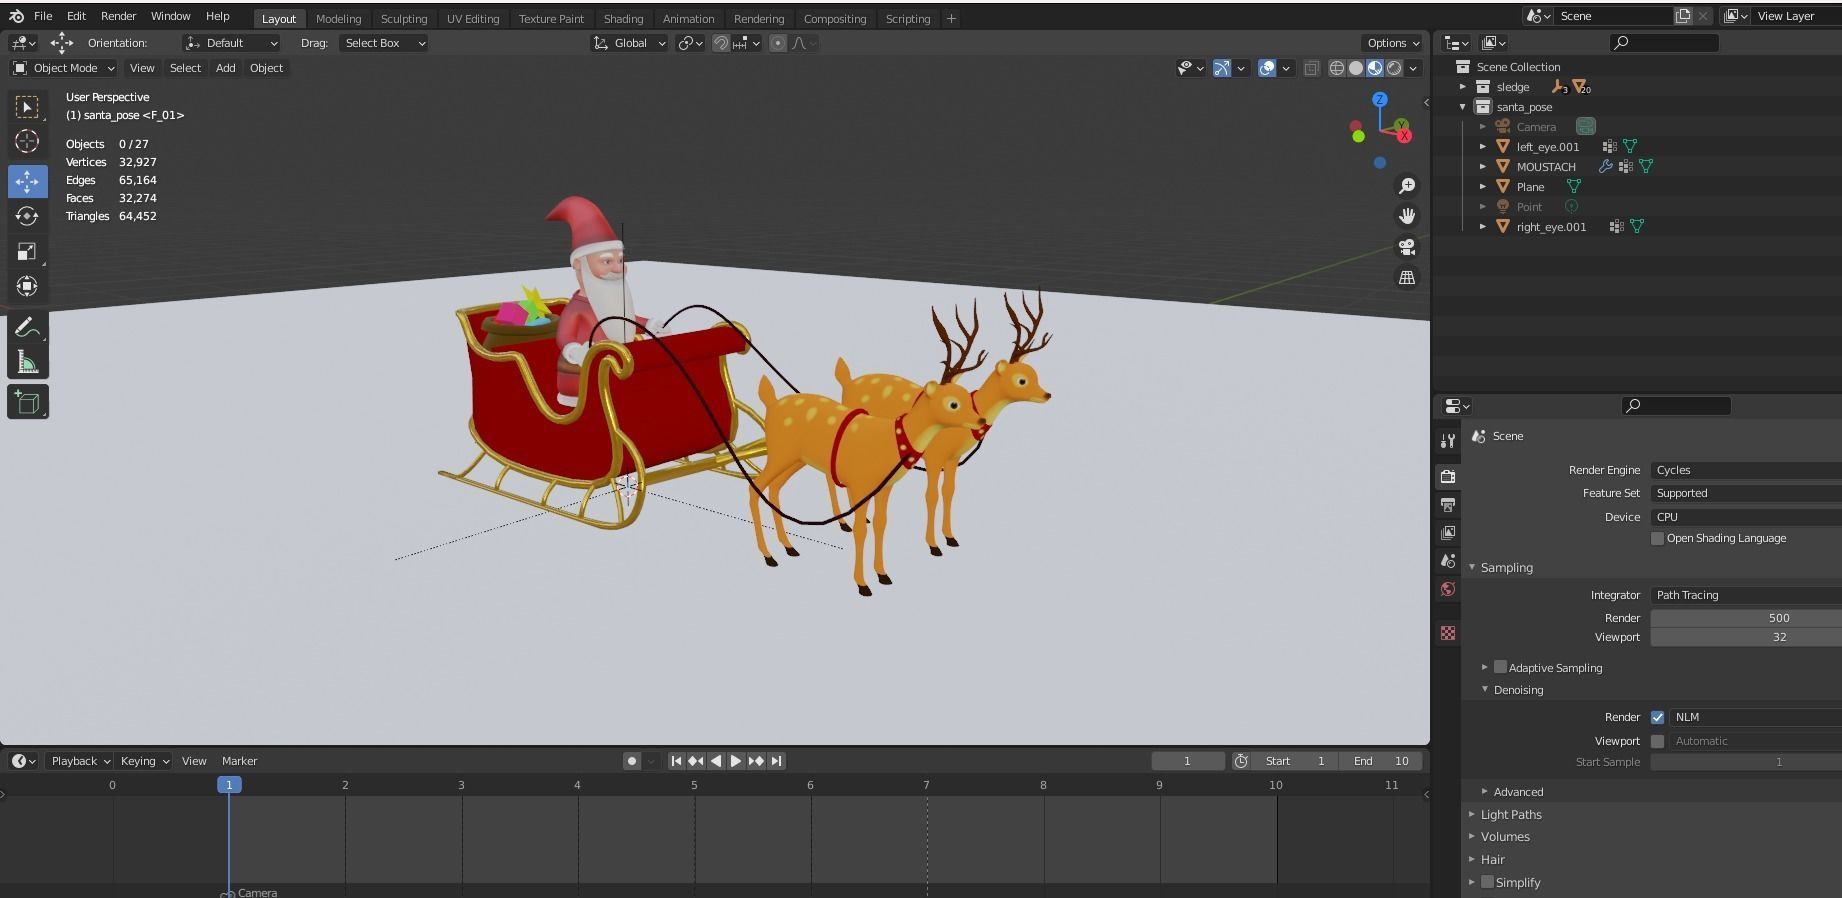Open the View Layer properties tab
This screenshot has width=1842, height=898.
1448,533
